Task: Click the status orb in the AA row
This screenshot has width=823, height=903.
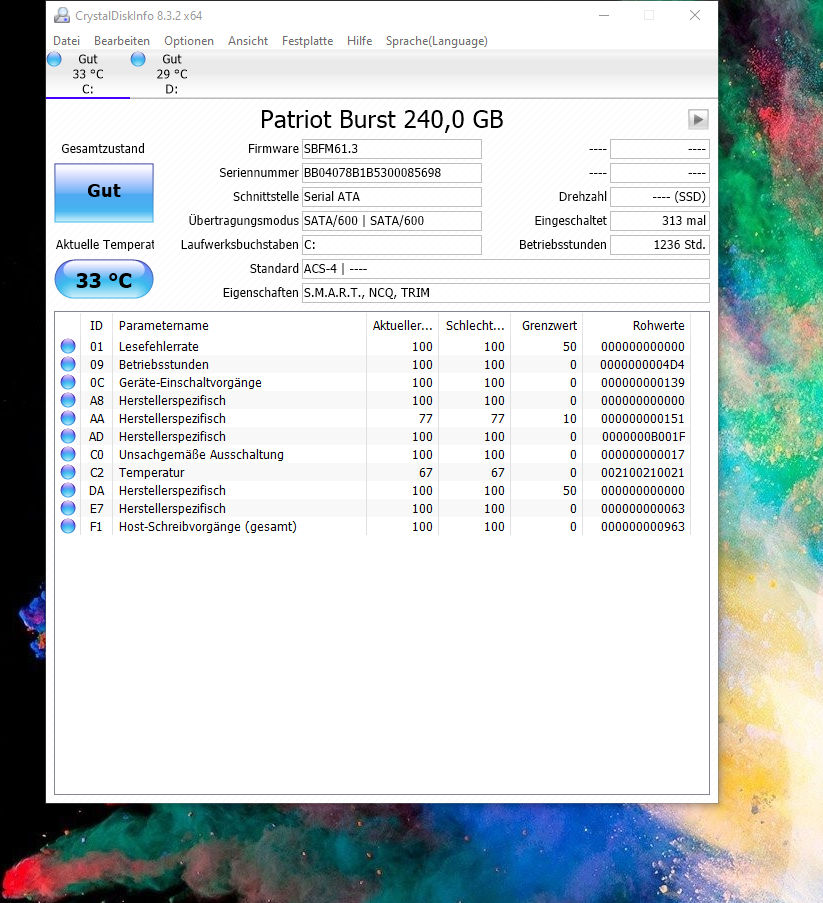Action: [68, 418]
